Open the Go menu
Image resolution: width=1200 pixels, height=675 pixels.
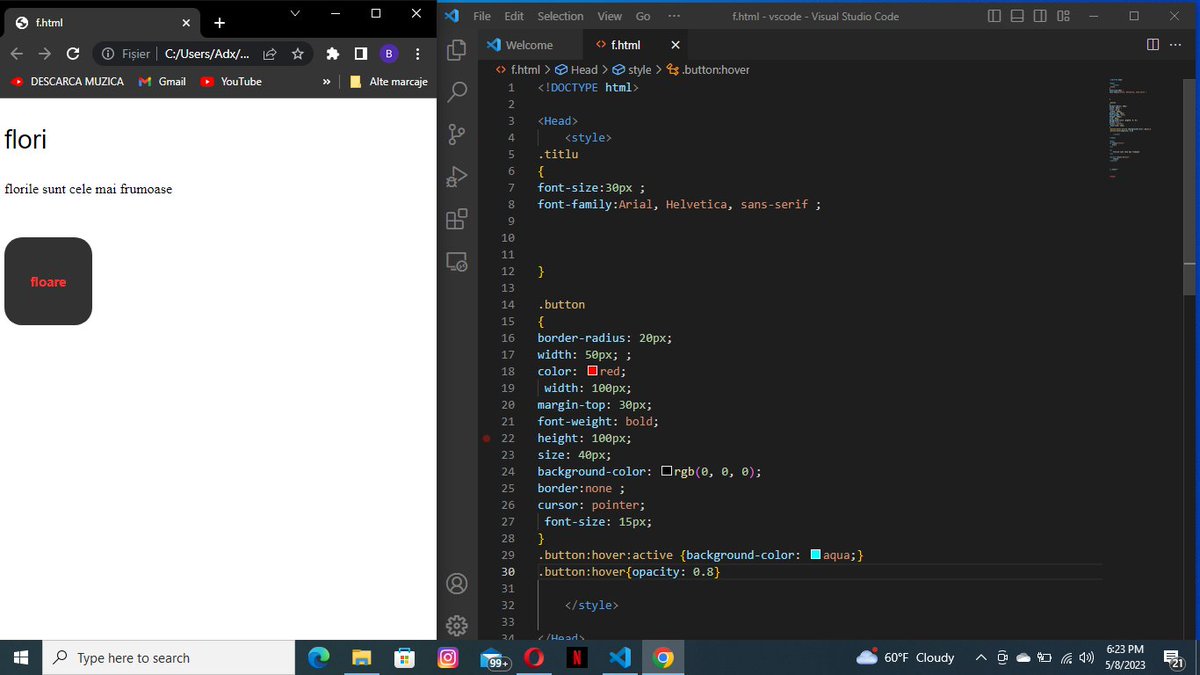[x=643, y=16]
